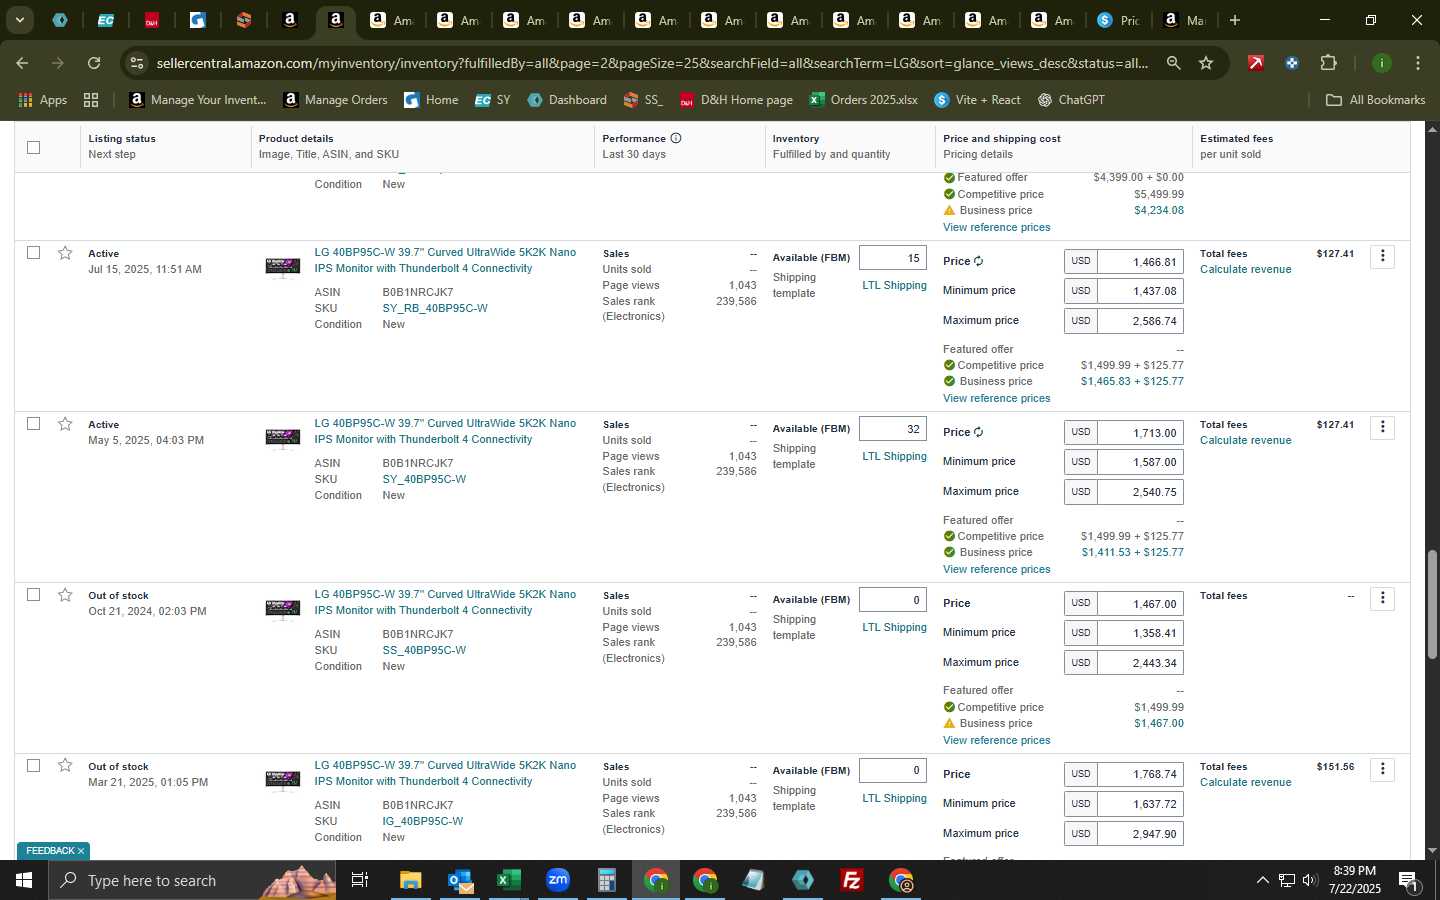Click LTL Shipping link for SS_40BP95C-W
The image size is (1440, 900).
[894, 627]
